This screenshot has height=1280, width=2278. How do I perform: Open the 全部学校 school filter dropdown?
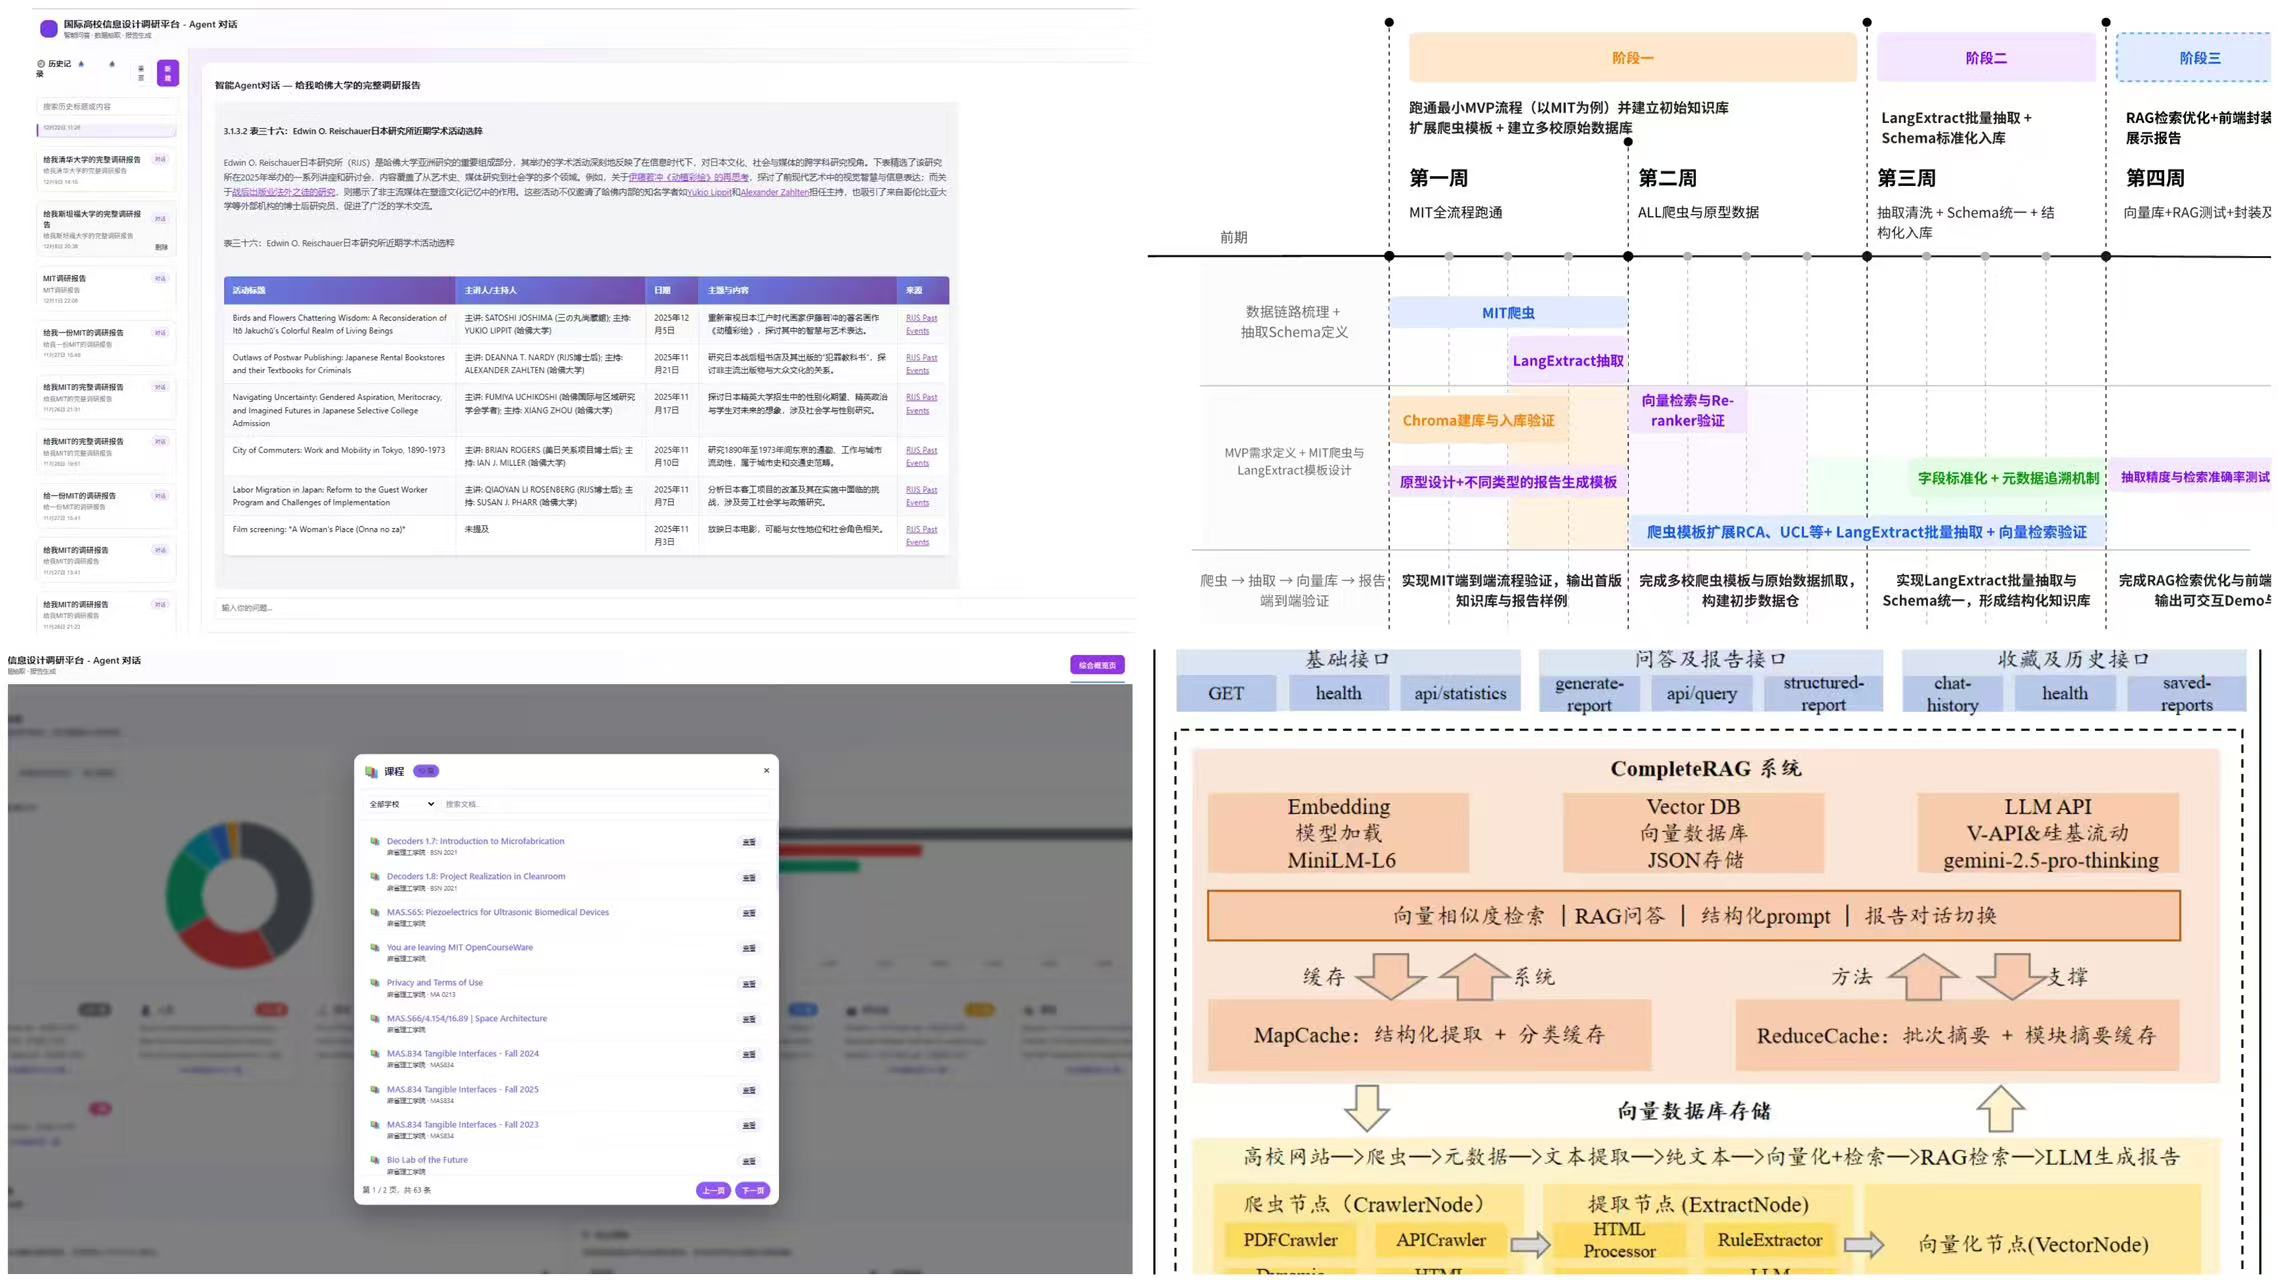(401, 804)
